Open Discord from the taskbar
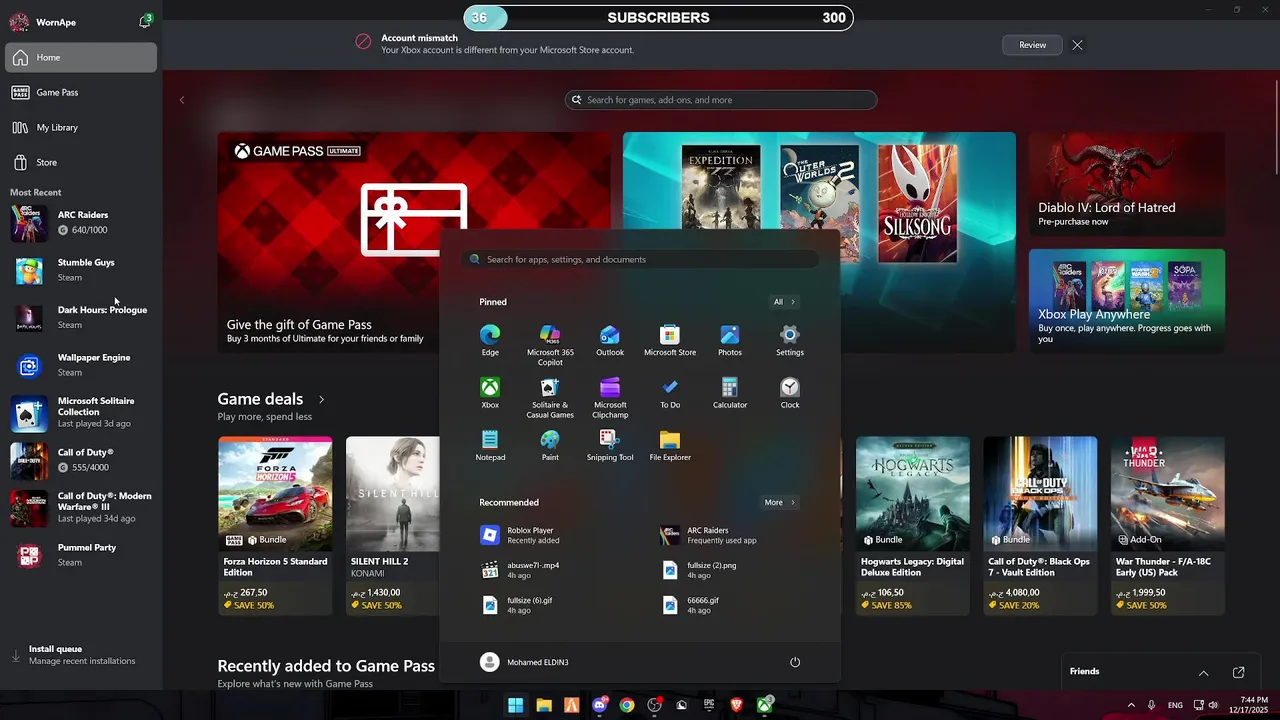The image size is (1280, 720). pyautogui.click(x=599, y=705)
